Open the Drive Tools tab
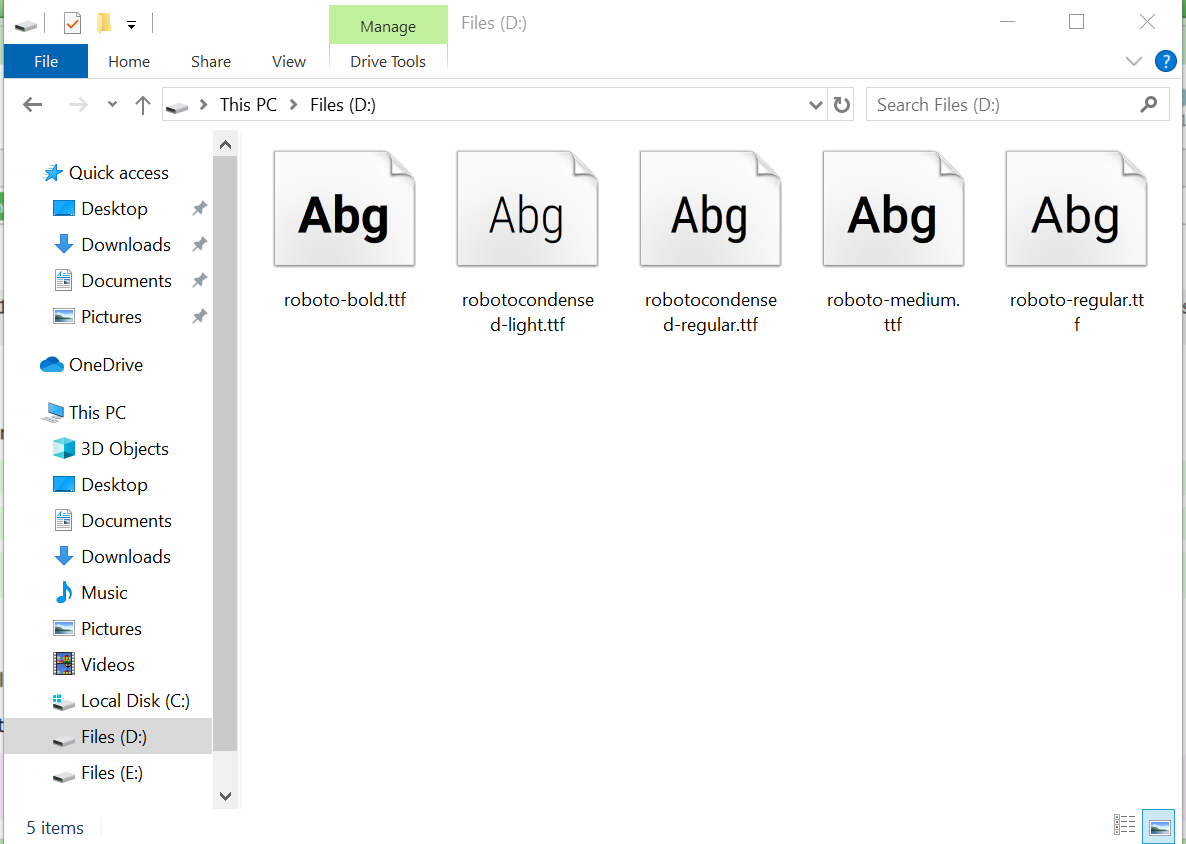 (x=388, y=61)
